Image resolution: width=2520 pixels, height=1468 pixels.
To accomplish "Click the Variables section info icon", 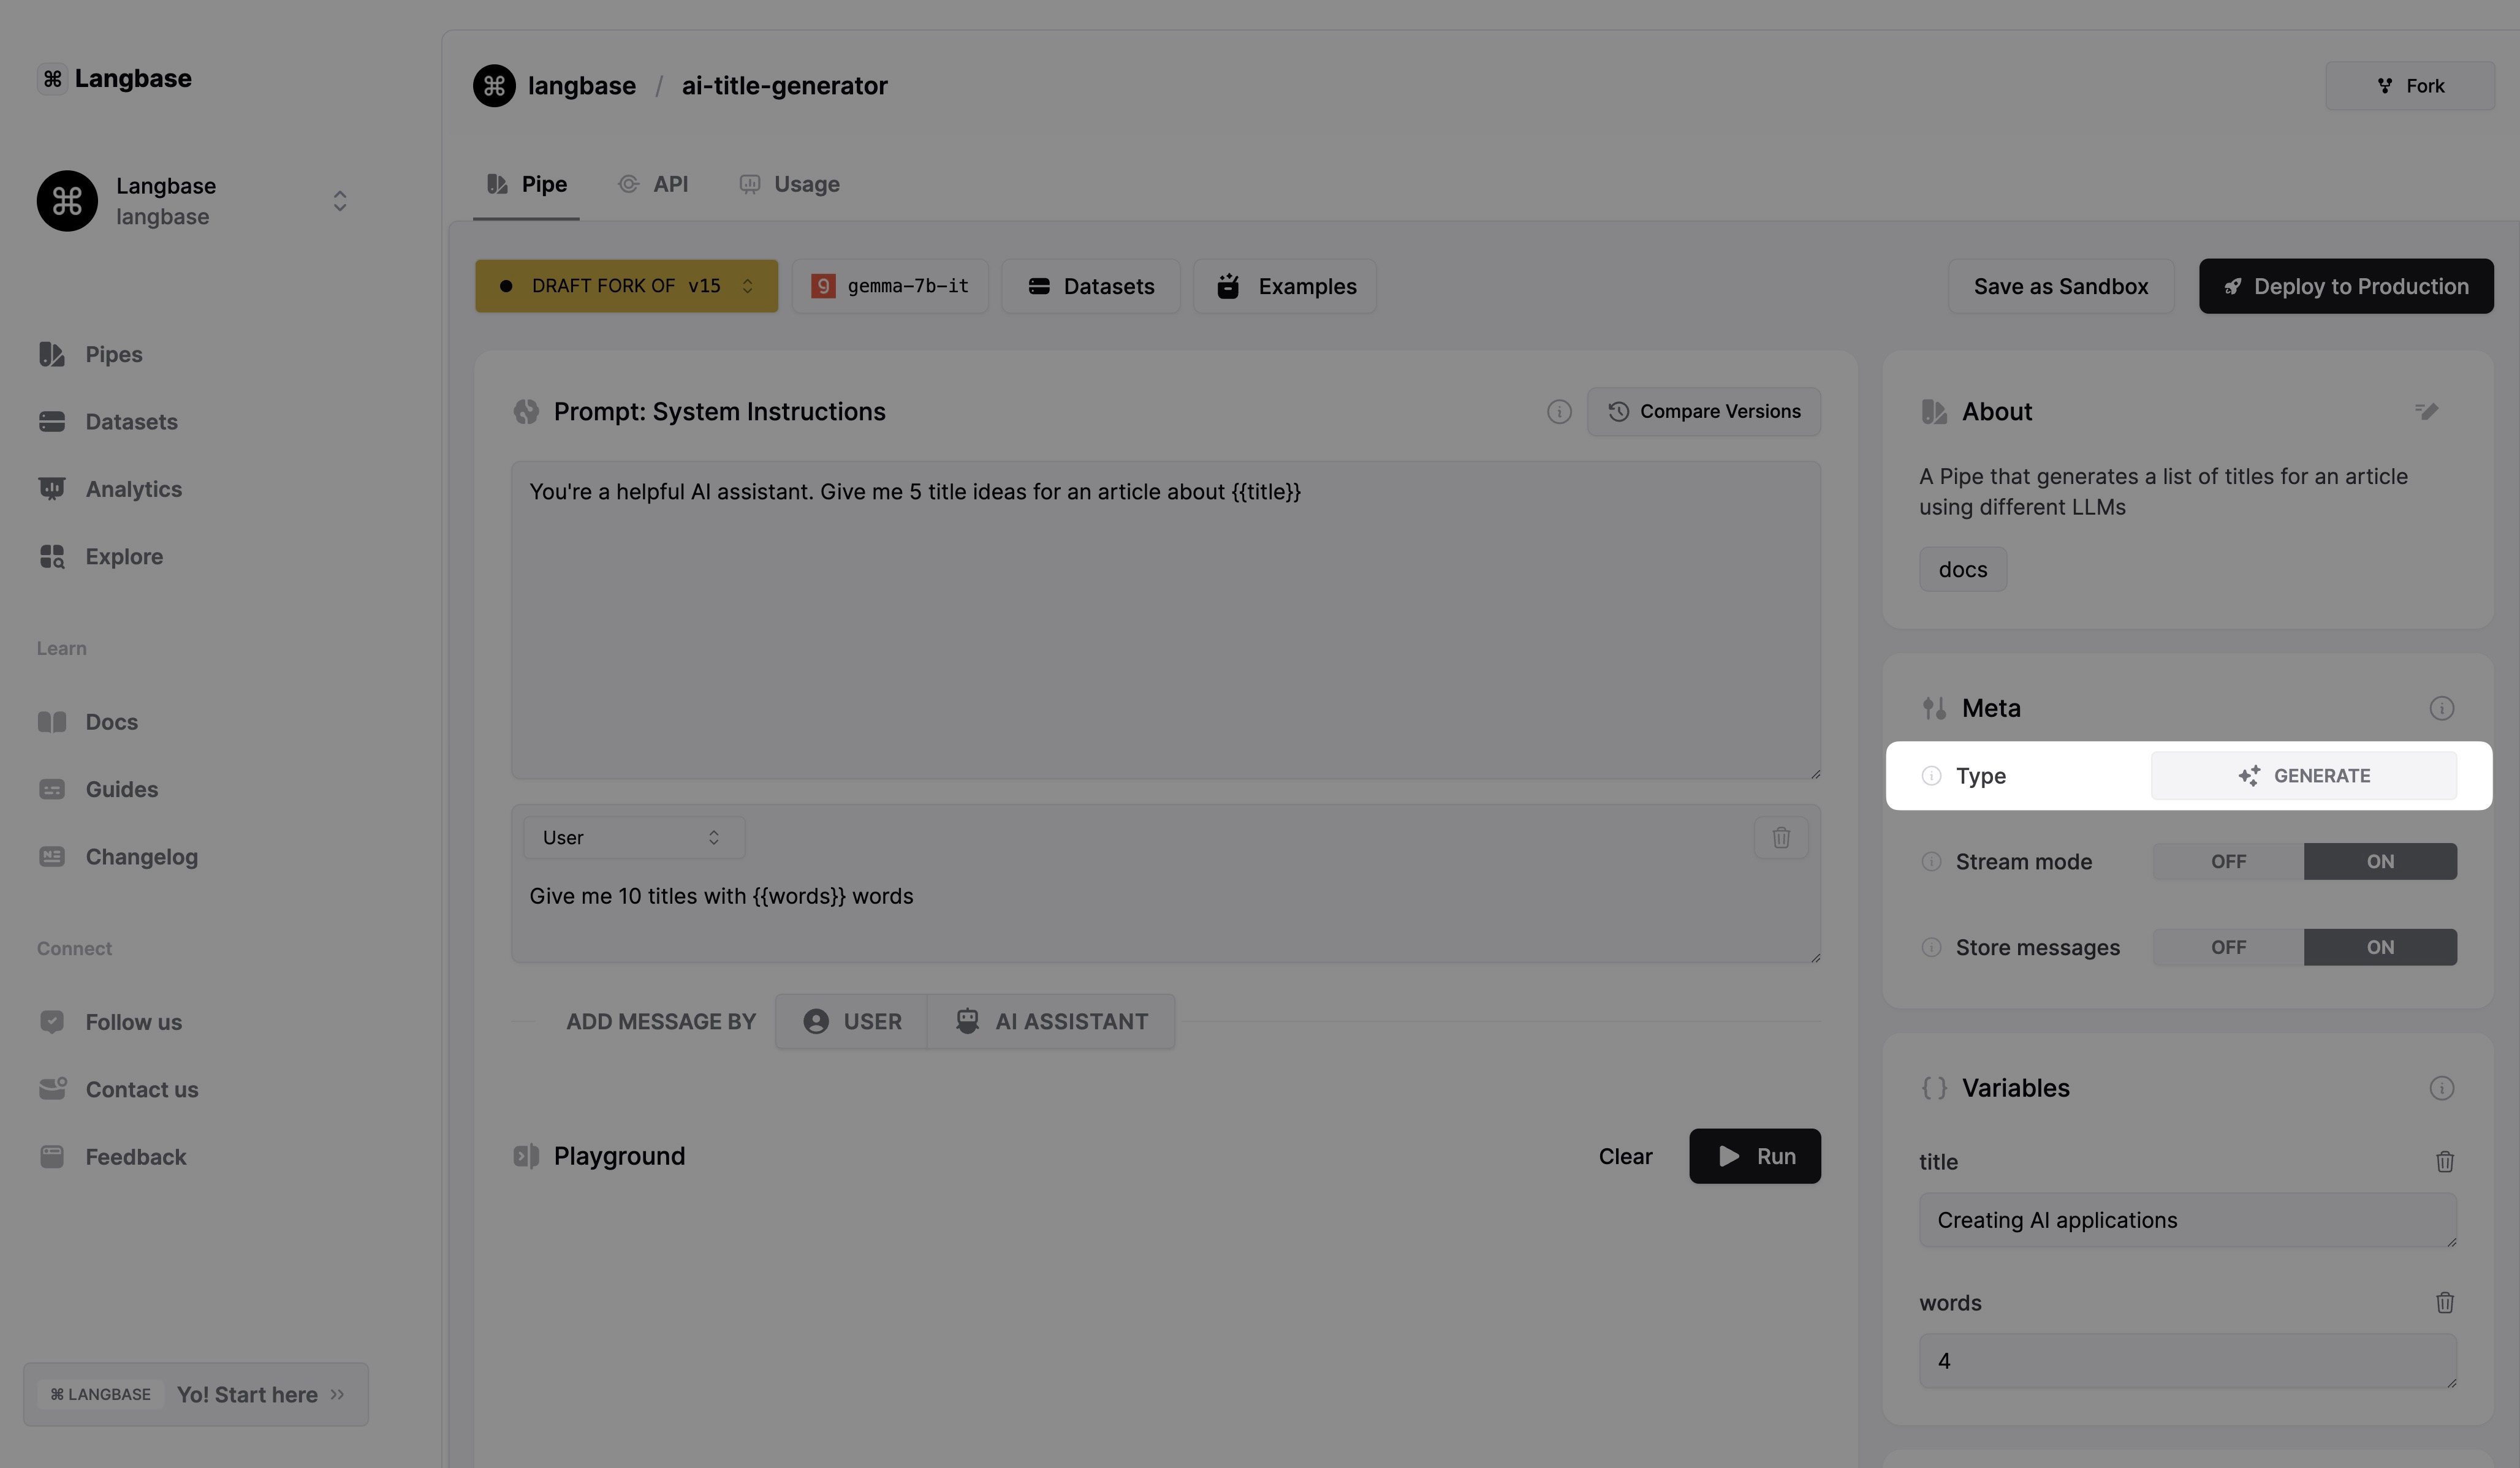I will click(2441, 1088).
